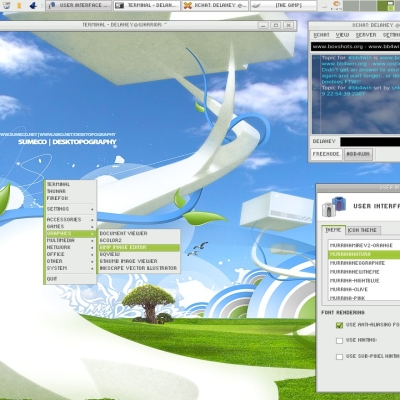Close the Terminal window
Image resolution: width=400 pixels, height=400 pixels.
(289, 25)
